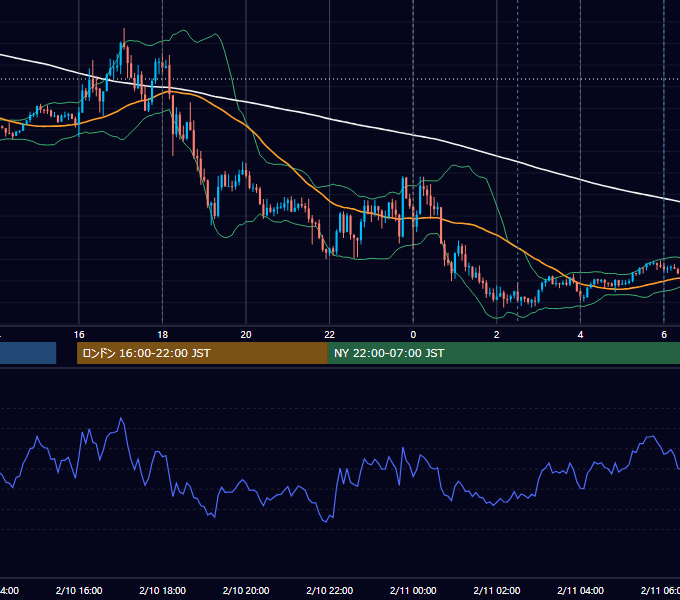Click the 2/11 00:00 time label
The height and width of the screenshot is (600, 680).
pyautogui.click(x=413, y=590)
